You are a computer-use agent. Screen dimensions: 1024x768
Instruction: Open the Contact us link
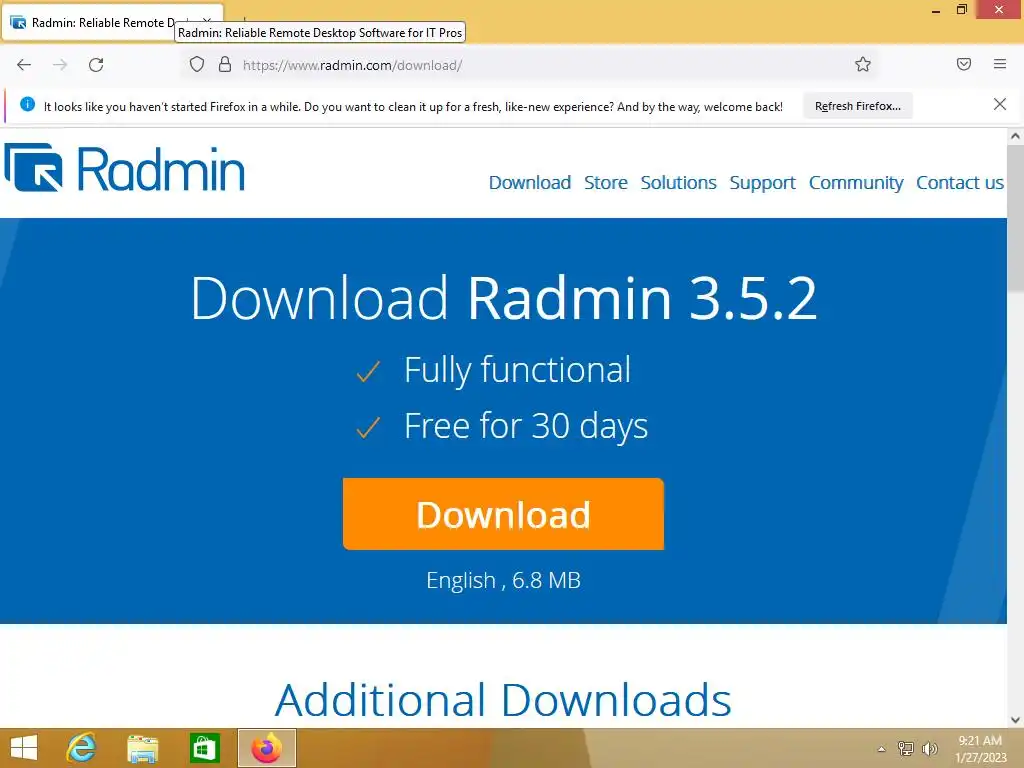click(x=959, y=182)
